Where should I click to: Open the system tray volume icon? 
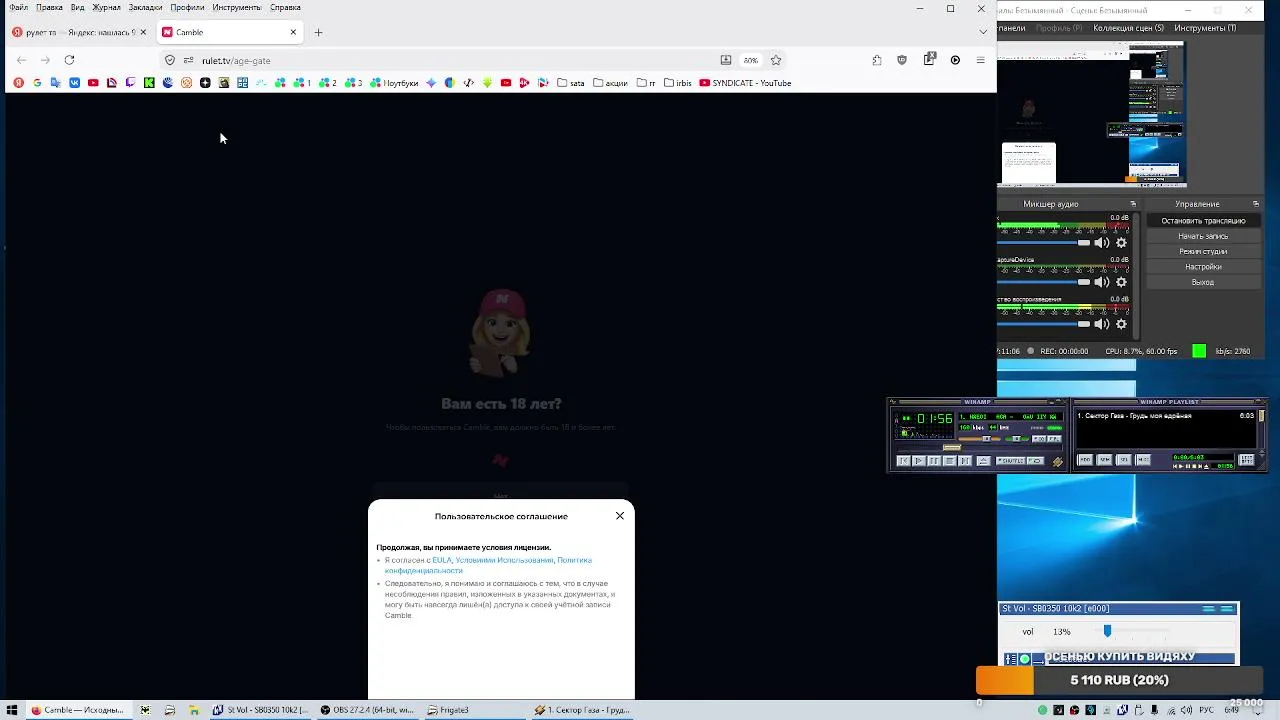click(x=1186, y=710)
